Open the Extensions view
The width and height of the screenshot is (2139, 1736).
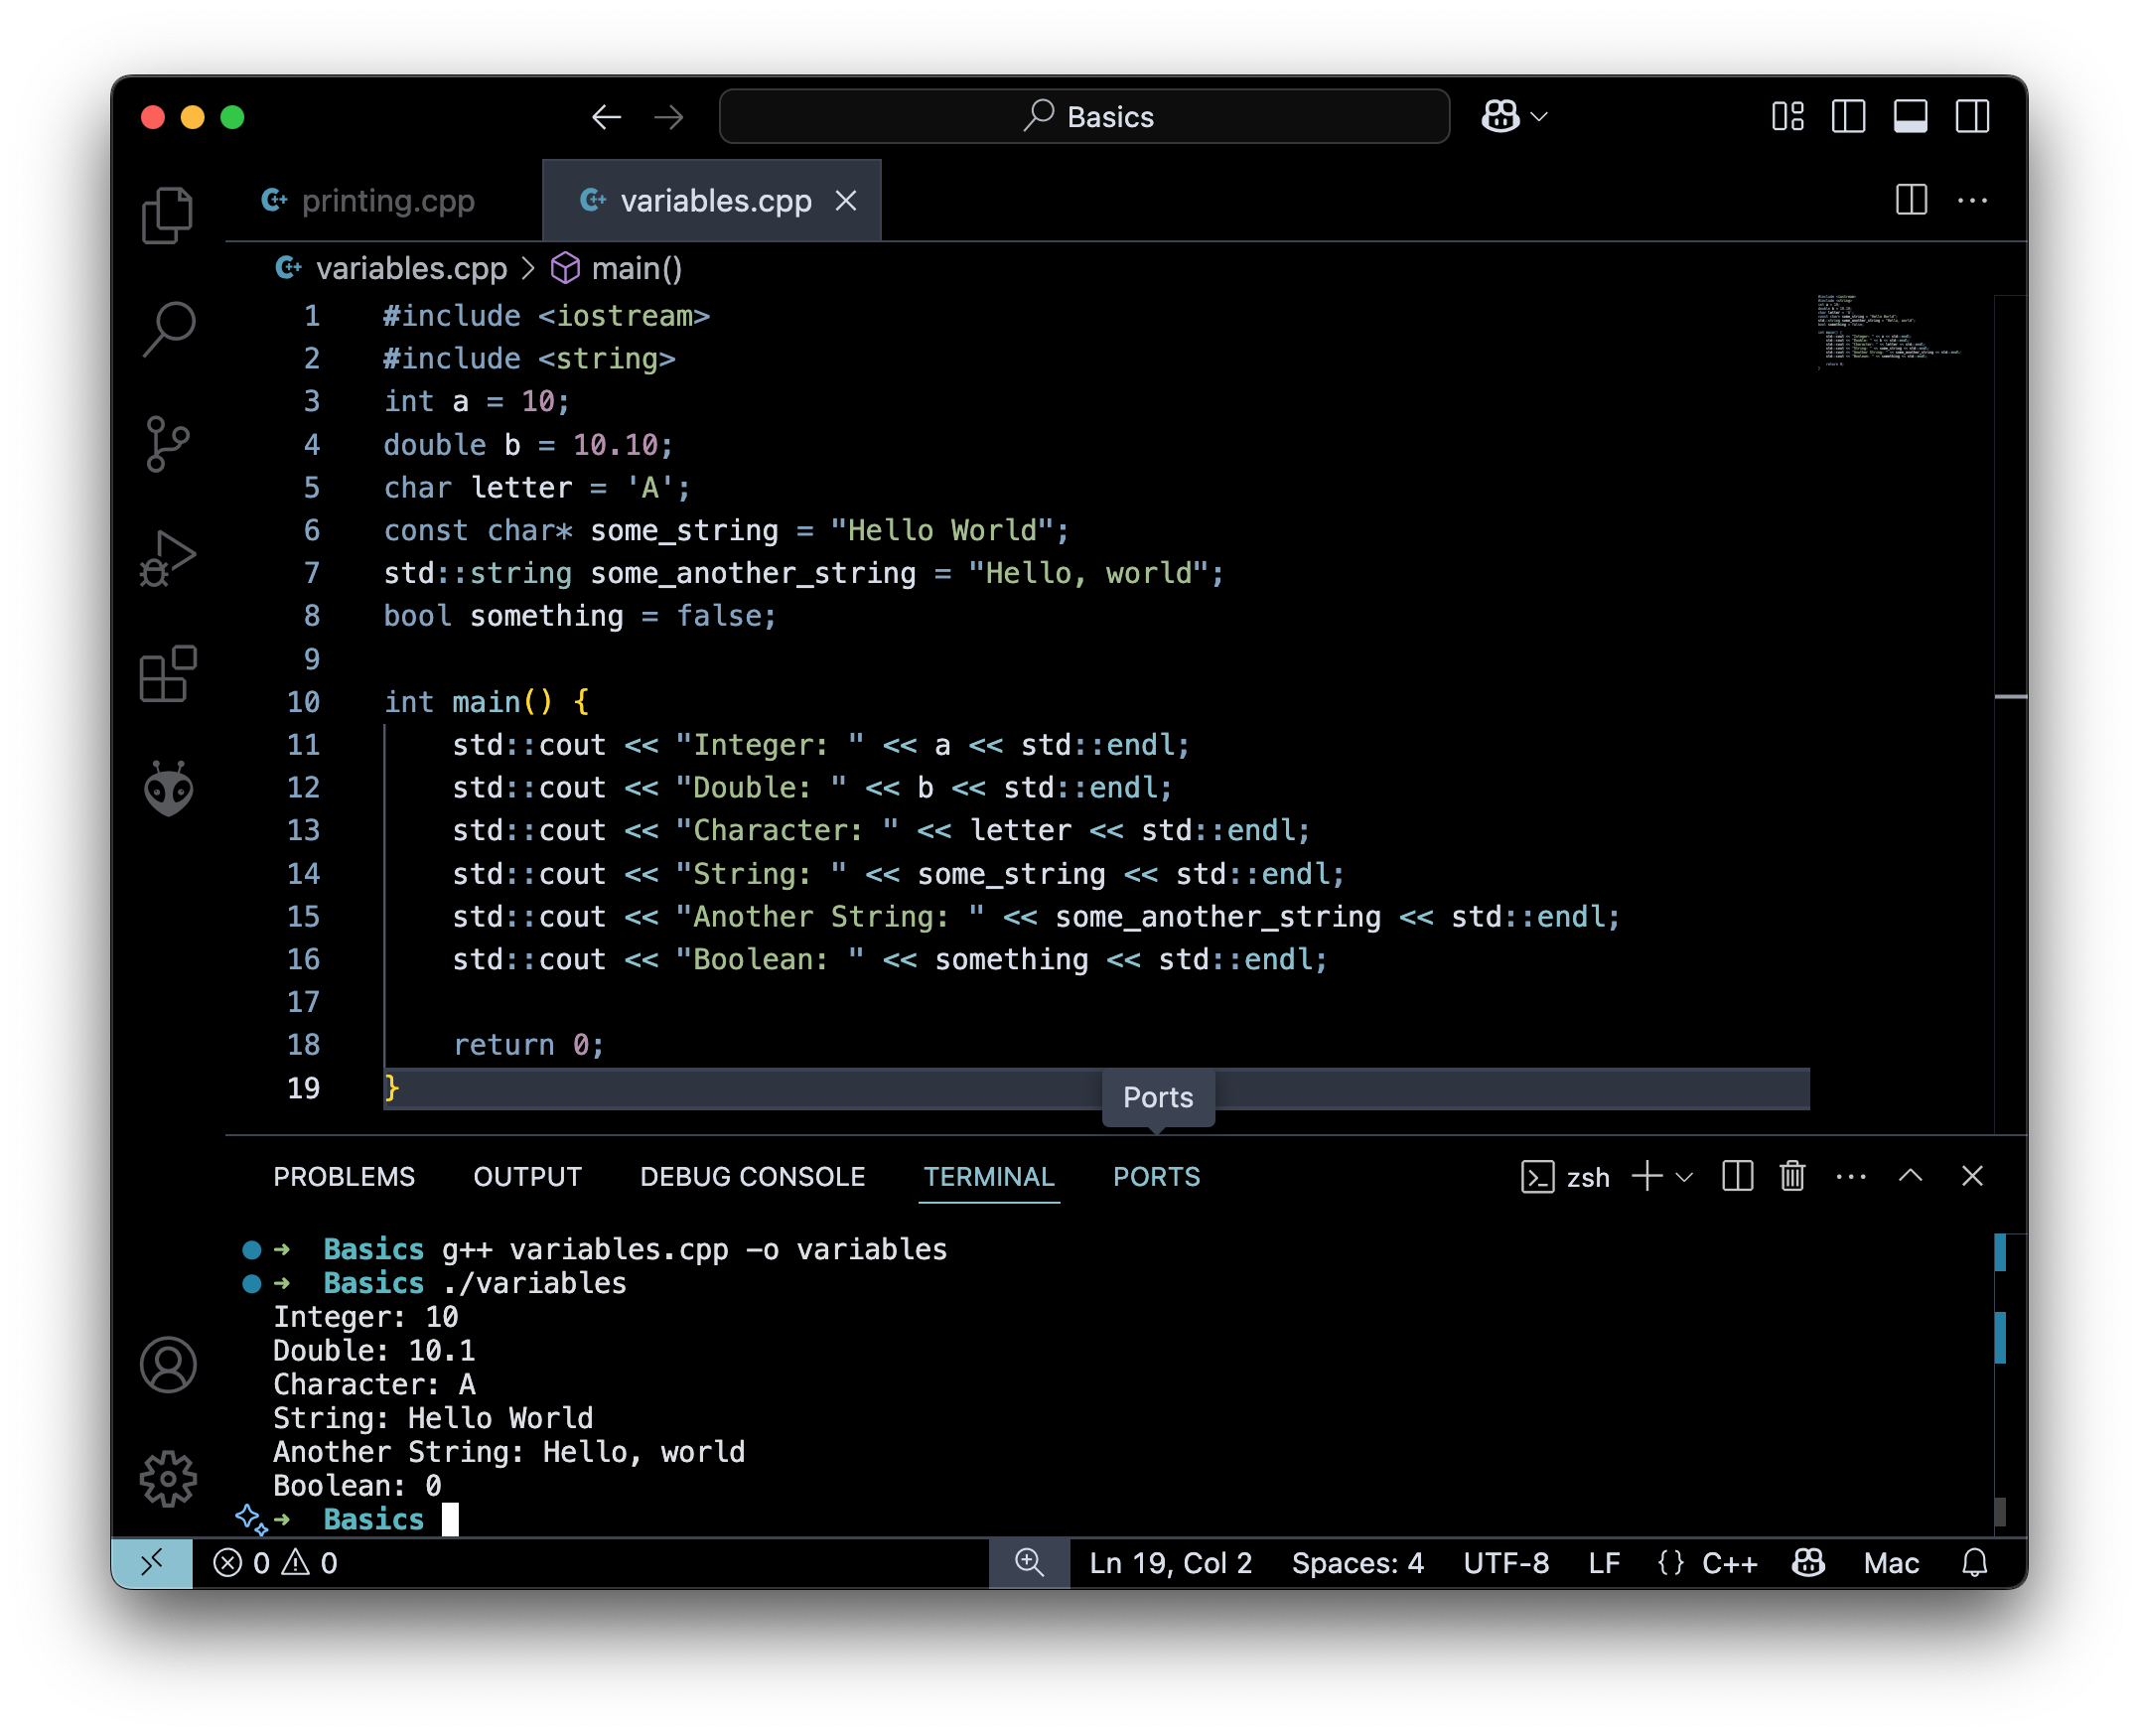click(x=168, y=674)
